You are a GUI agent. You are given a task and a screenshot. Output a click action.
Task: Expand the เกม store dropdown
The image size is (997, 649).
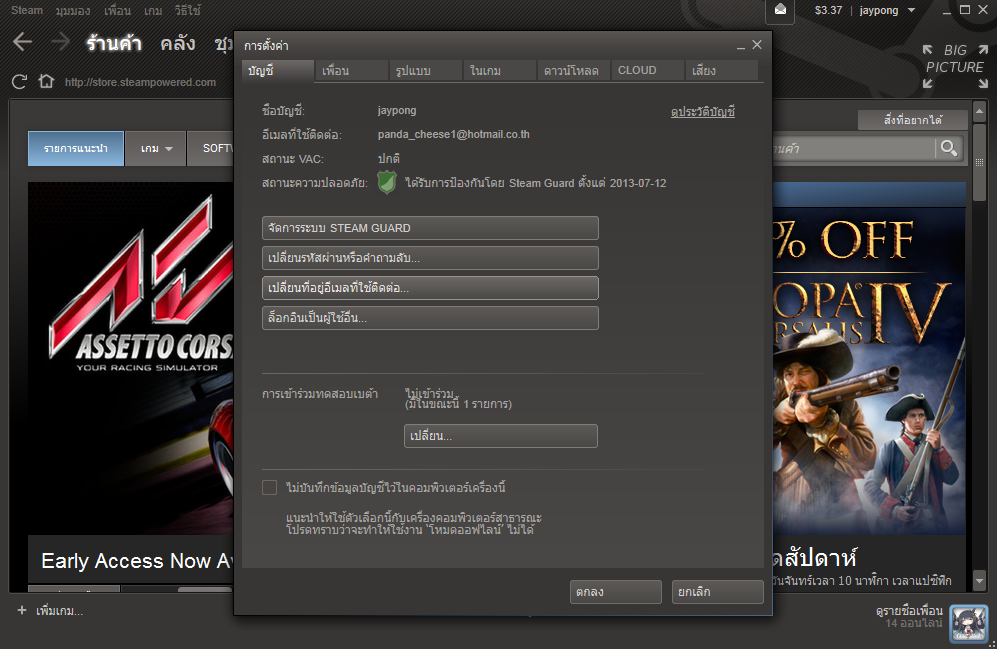click(156, 148)
